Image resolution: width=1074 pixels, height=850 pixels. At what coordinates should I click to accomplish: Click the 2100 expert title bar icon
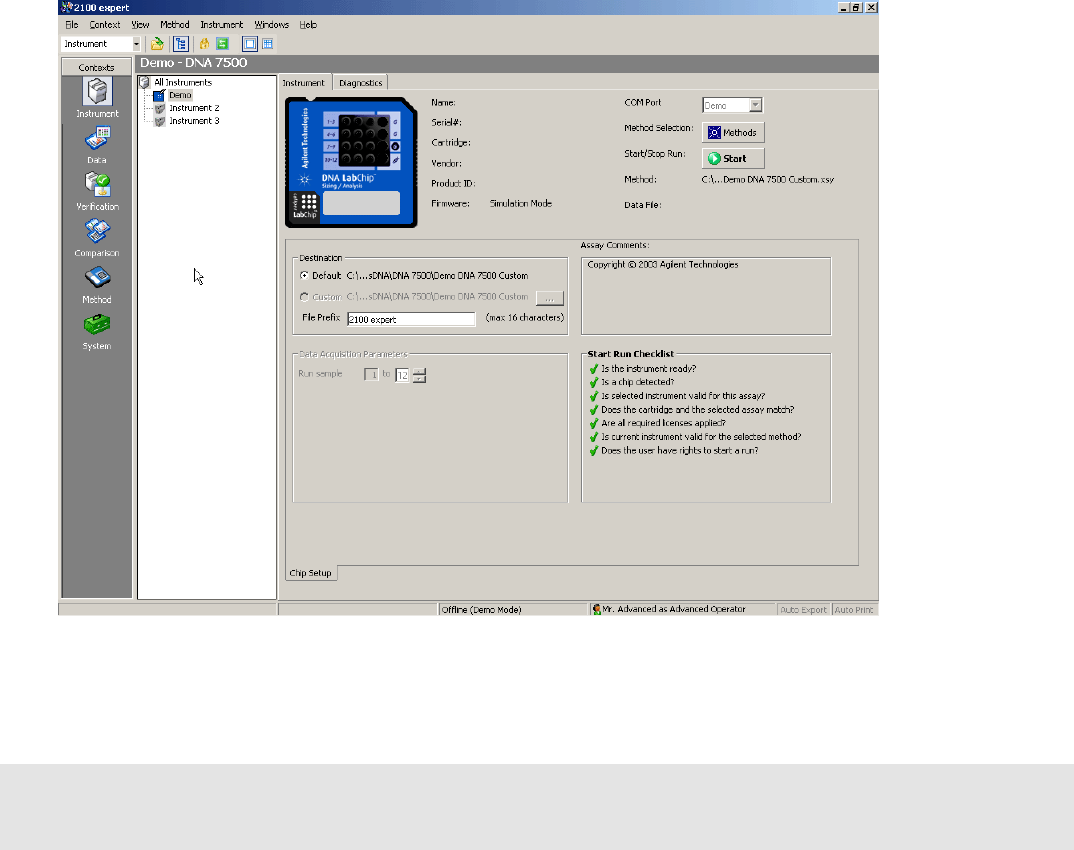coord(66,8)
